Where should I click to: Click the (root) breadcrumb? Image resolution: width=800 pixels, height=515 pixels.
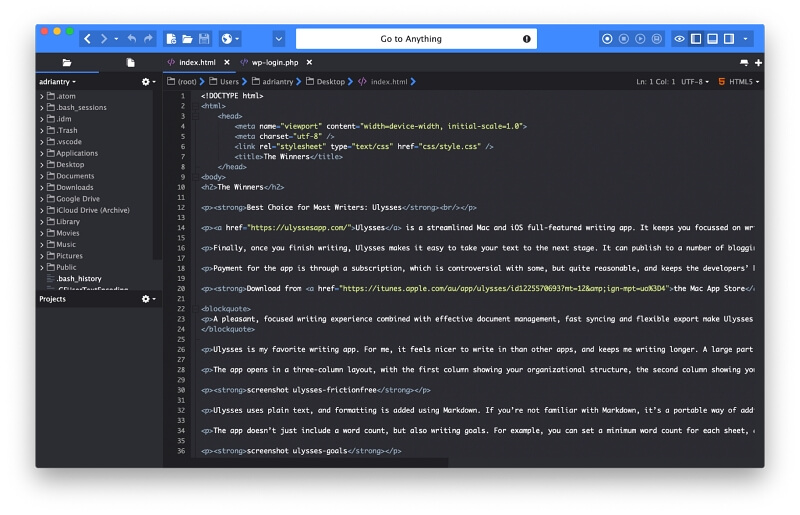click(x=182, y=82)
